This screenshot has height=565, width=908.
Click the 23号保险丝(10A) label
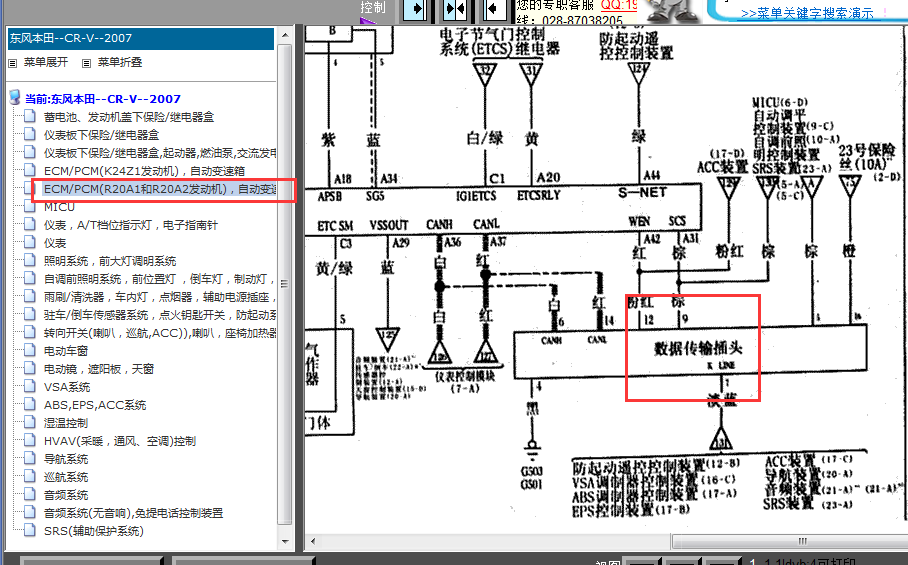tap(866, 157)
